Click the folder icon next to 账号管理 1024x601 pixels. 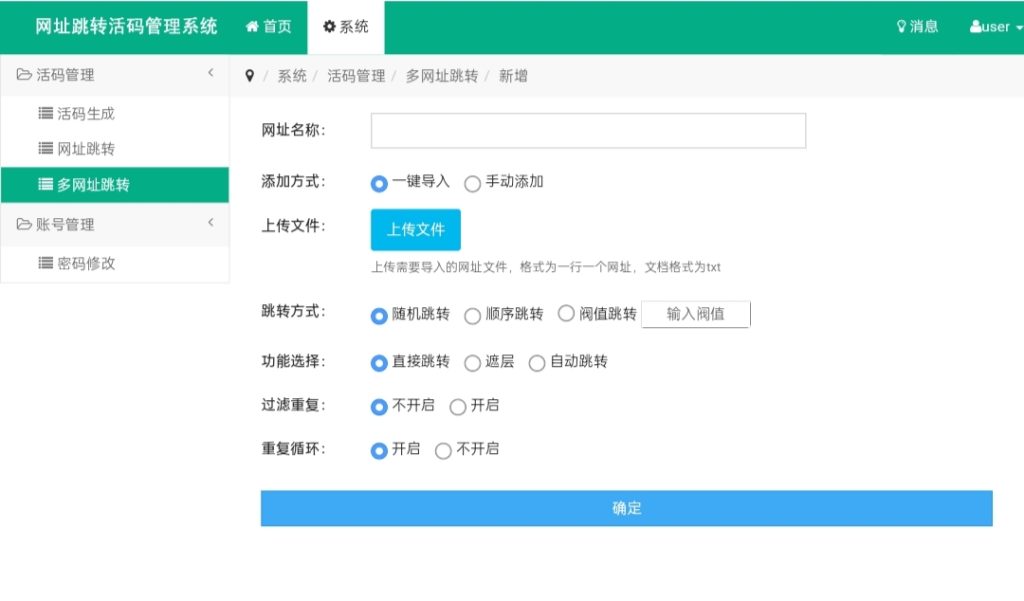click(24, 224)
